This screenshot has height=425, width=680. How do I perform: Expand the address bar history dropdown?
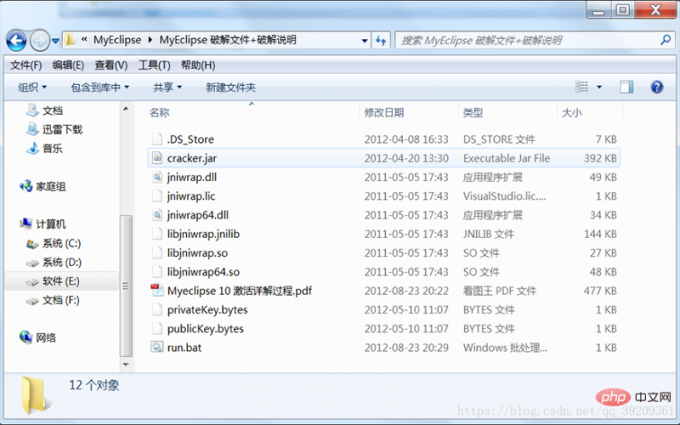click(365, 41)
